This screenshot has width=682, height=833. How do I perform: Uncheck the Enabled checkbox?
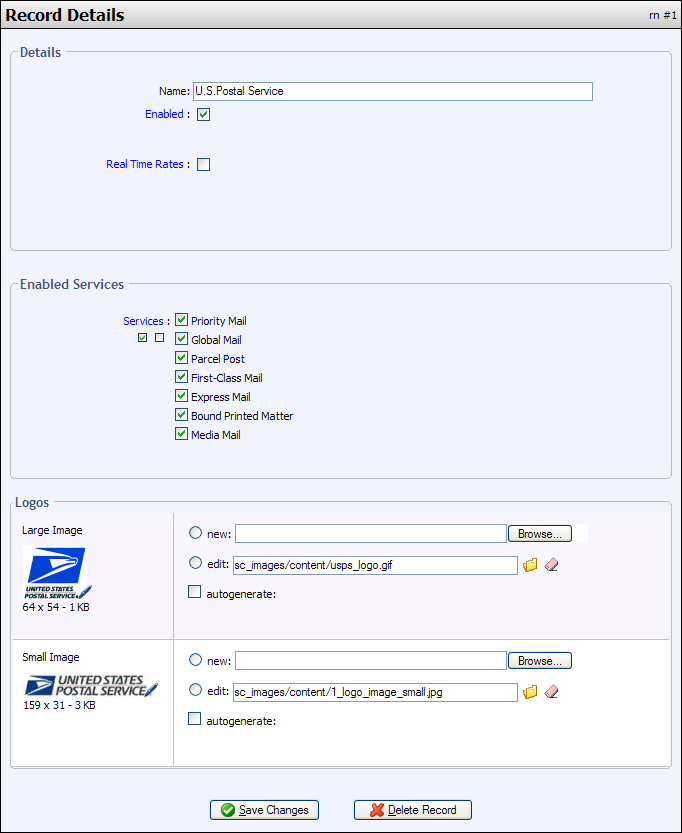coord(203,115)
